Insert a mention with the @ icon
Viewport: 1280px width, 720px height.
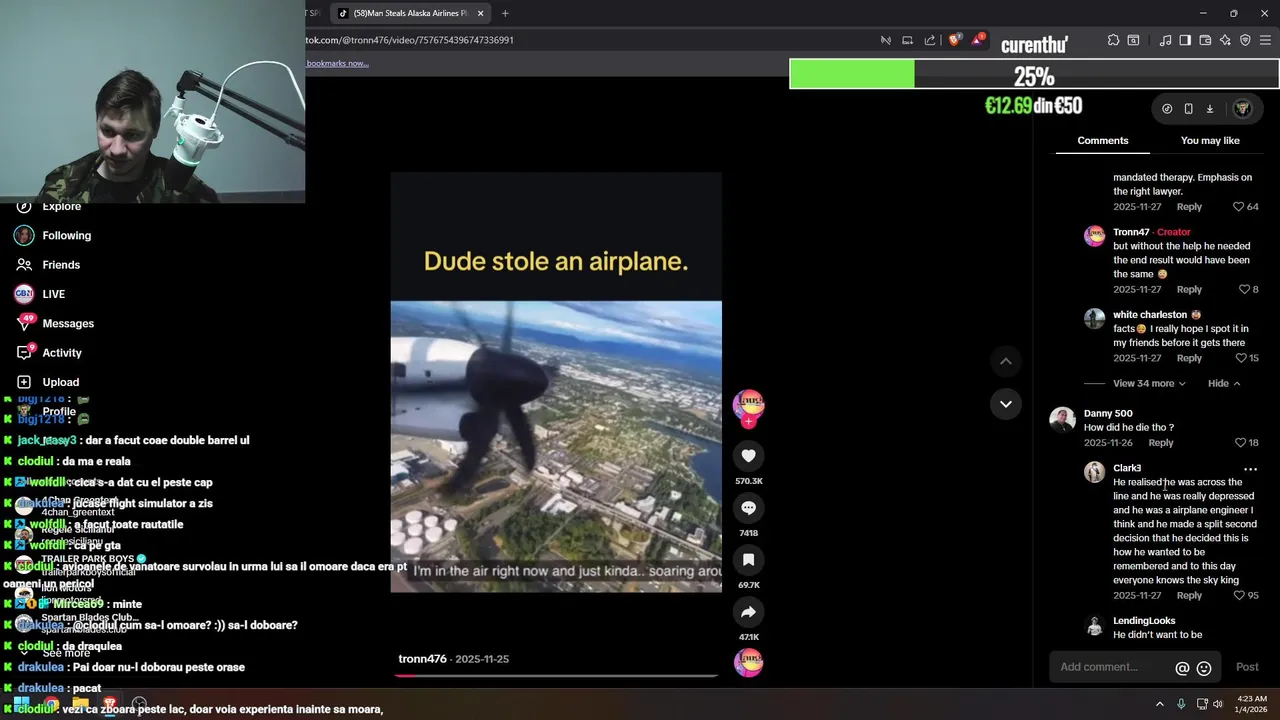pos(1182,668)
